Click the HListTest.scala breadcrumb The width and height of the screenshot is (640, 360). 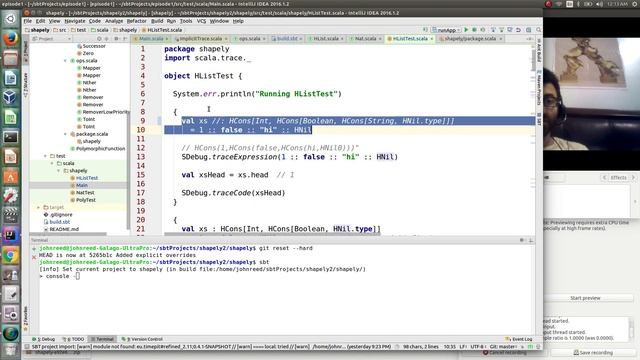click(162, 30)
